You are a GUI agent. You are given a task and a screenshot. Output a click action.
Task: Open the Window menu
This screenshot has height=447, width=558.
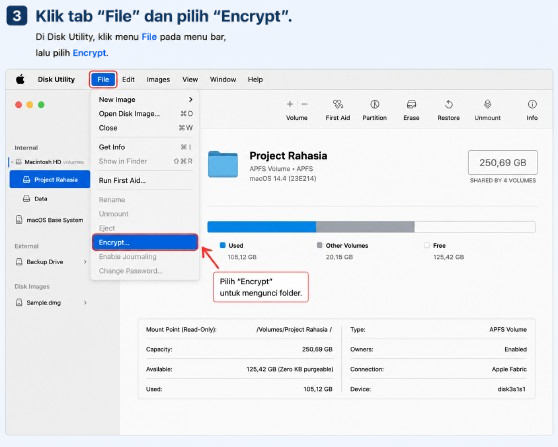point(223,79)
